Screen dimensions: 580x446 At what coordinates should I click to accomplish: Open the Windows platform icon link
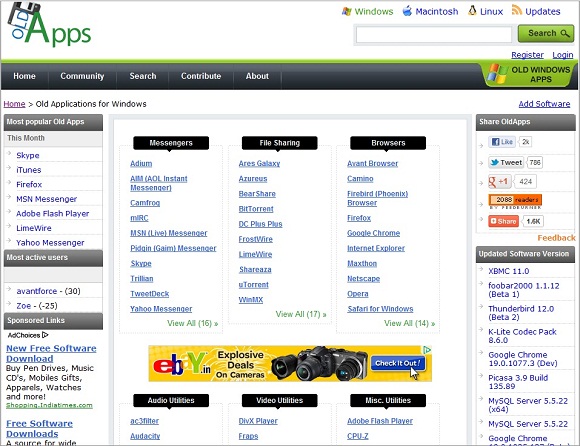click(x=347, y=11)
